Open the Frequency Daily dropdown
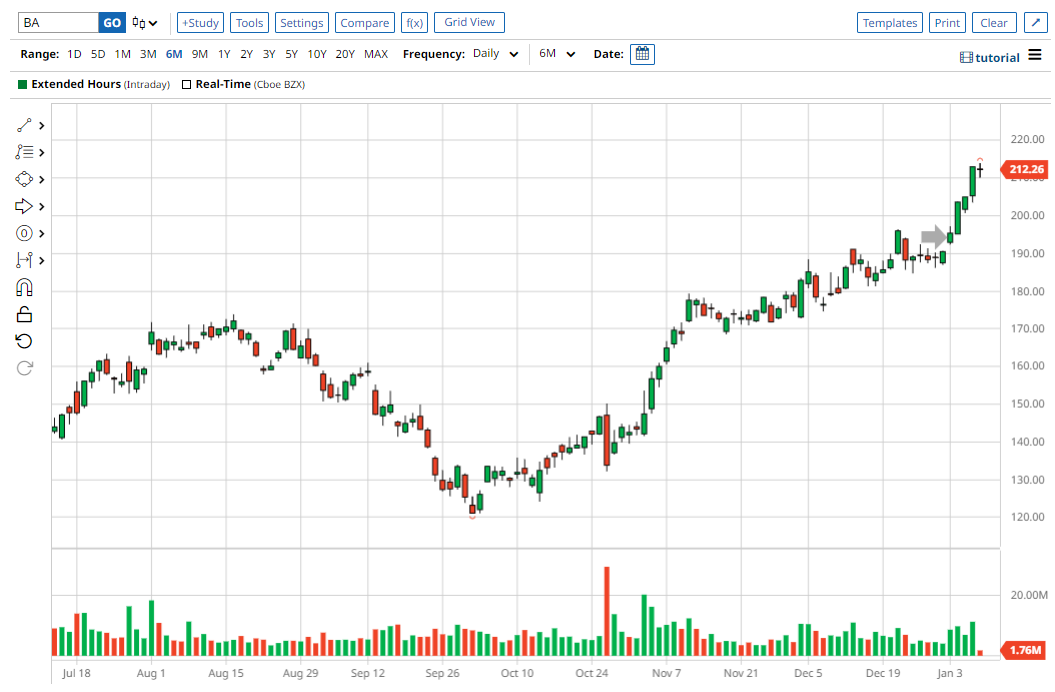Image resolution: width=1055 pixels, height=692 pixels. tap(495, 54)
